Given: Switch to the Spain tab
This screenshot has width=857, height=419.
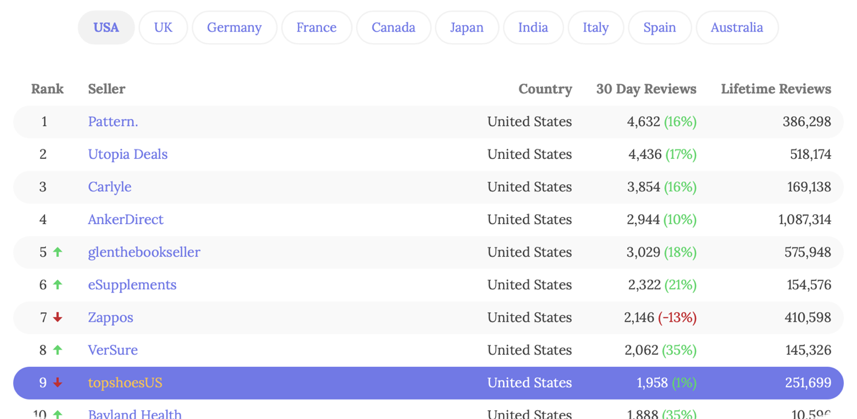Looking at the screenshot, I should coord(659,28).
